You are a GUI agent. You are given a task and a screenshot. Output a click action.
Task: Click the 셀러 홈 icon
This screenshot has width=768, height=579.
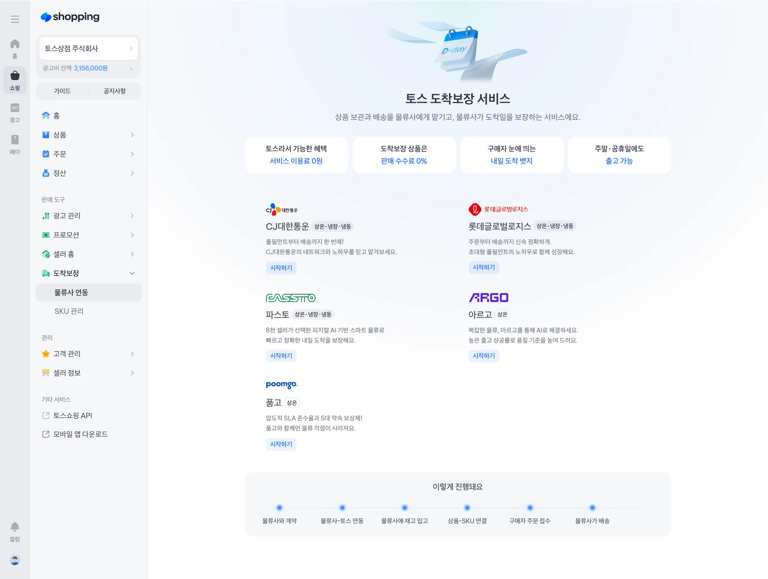point(46,254)
